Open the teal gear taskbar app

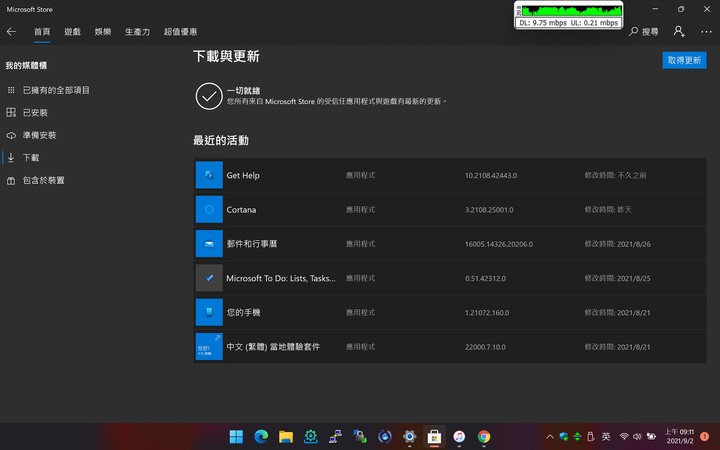pos(311,436)
